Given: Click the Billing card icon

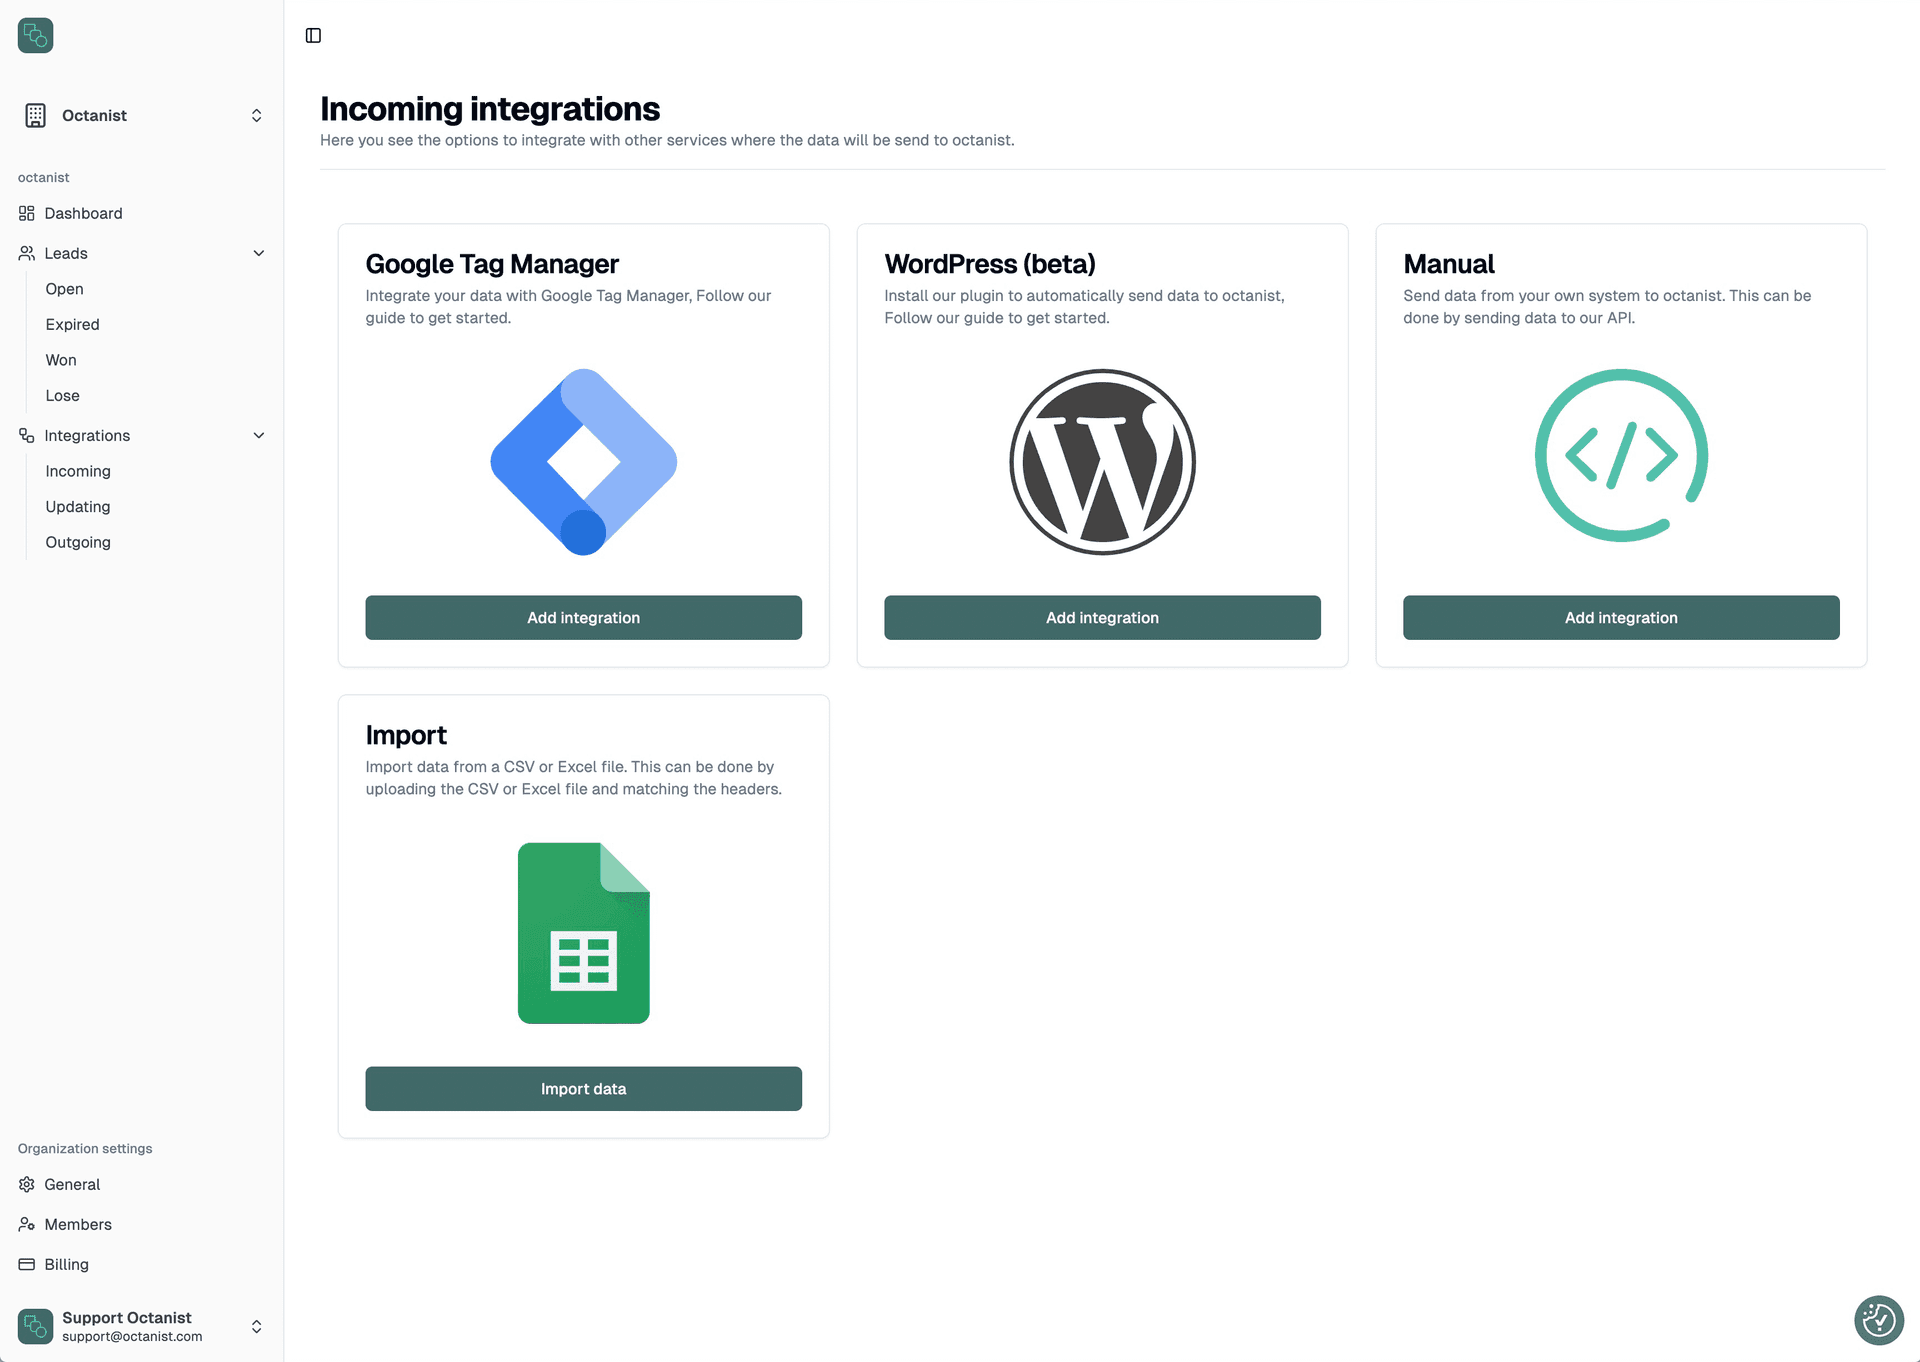Looking at the screenshot, I should [26, 1264].
